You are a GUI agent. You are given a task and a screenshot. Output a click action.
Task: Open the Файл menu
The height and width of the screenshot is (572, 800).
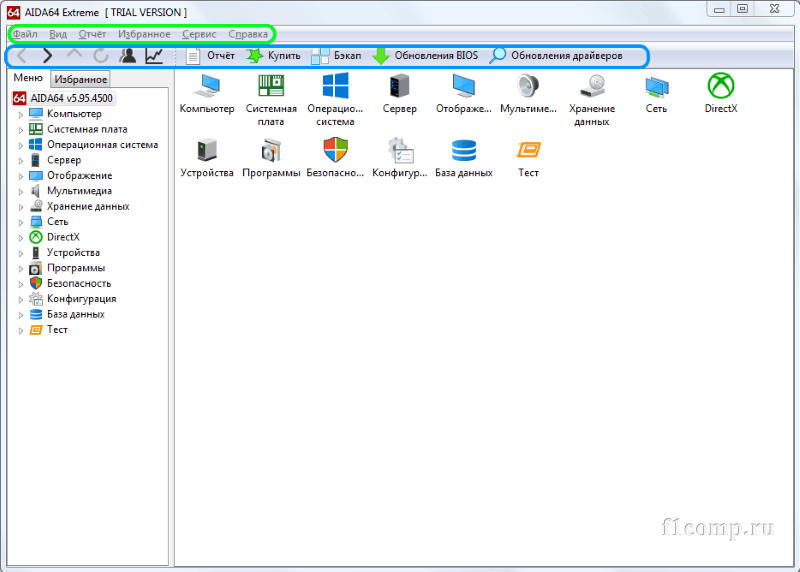(x=25, y=34)
